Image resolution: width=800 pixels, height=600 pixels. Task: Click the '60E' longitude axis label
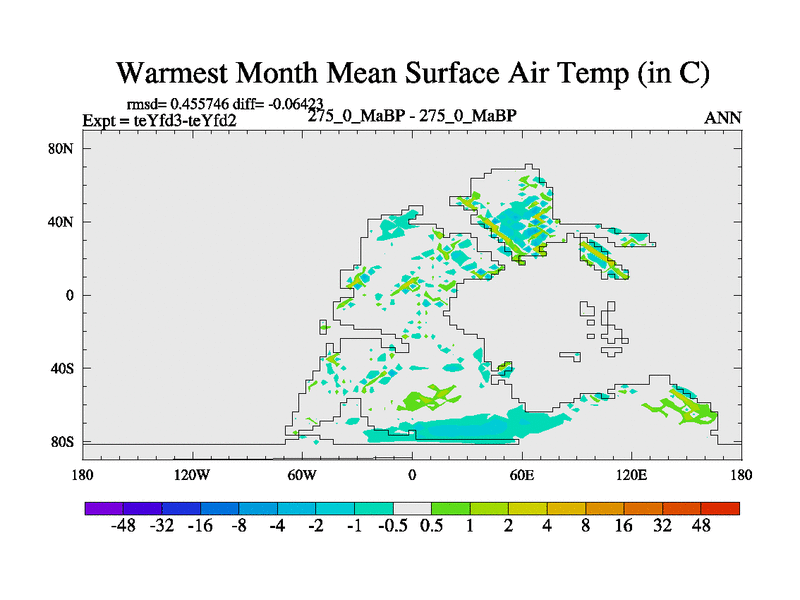521,472
